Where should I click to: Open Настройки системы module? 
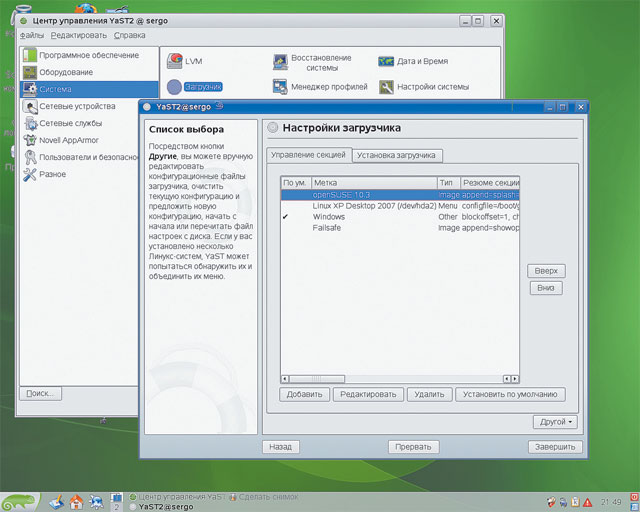(424, 87)
